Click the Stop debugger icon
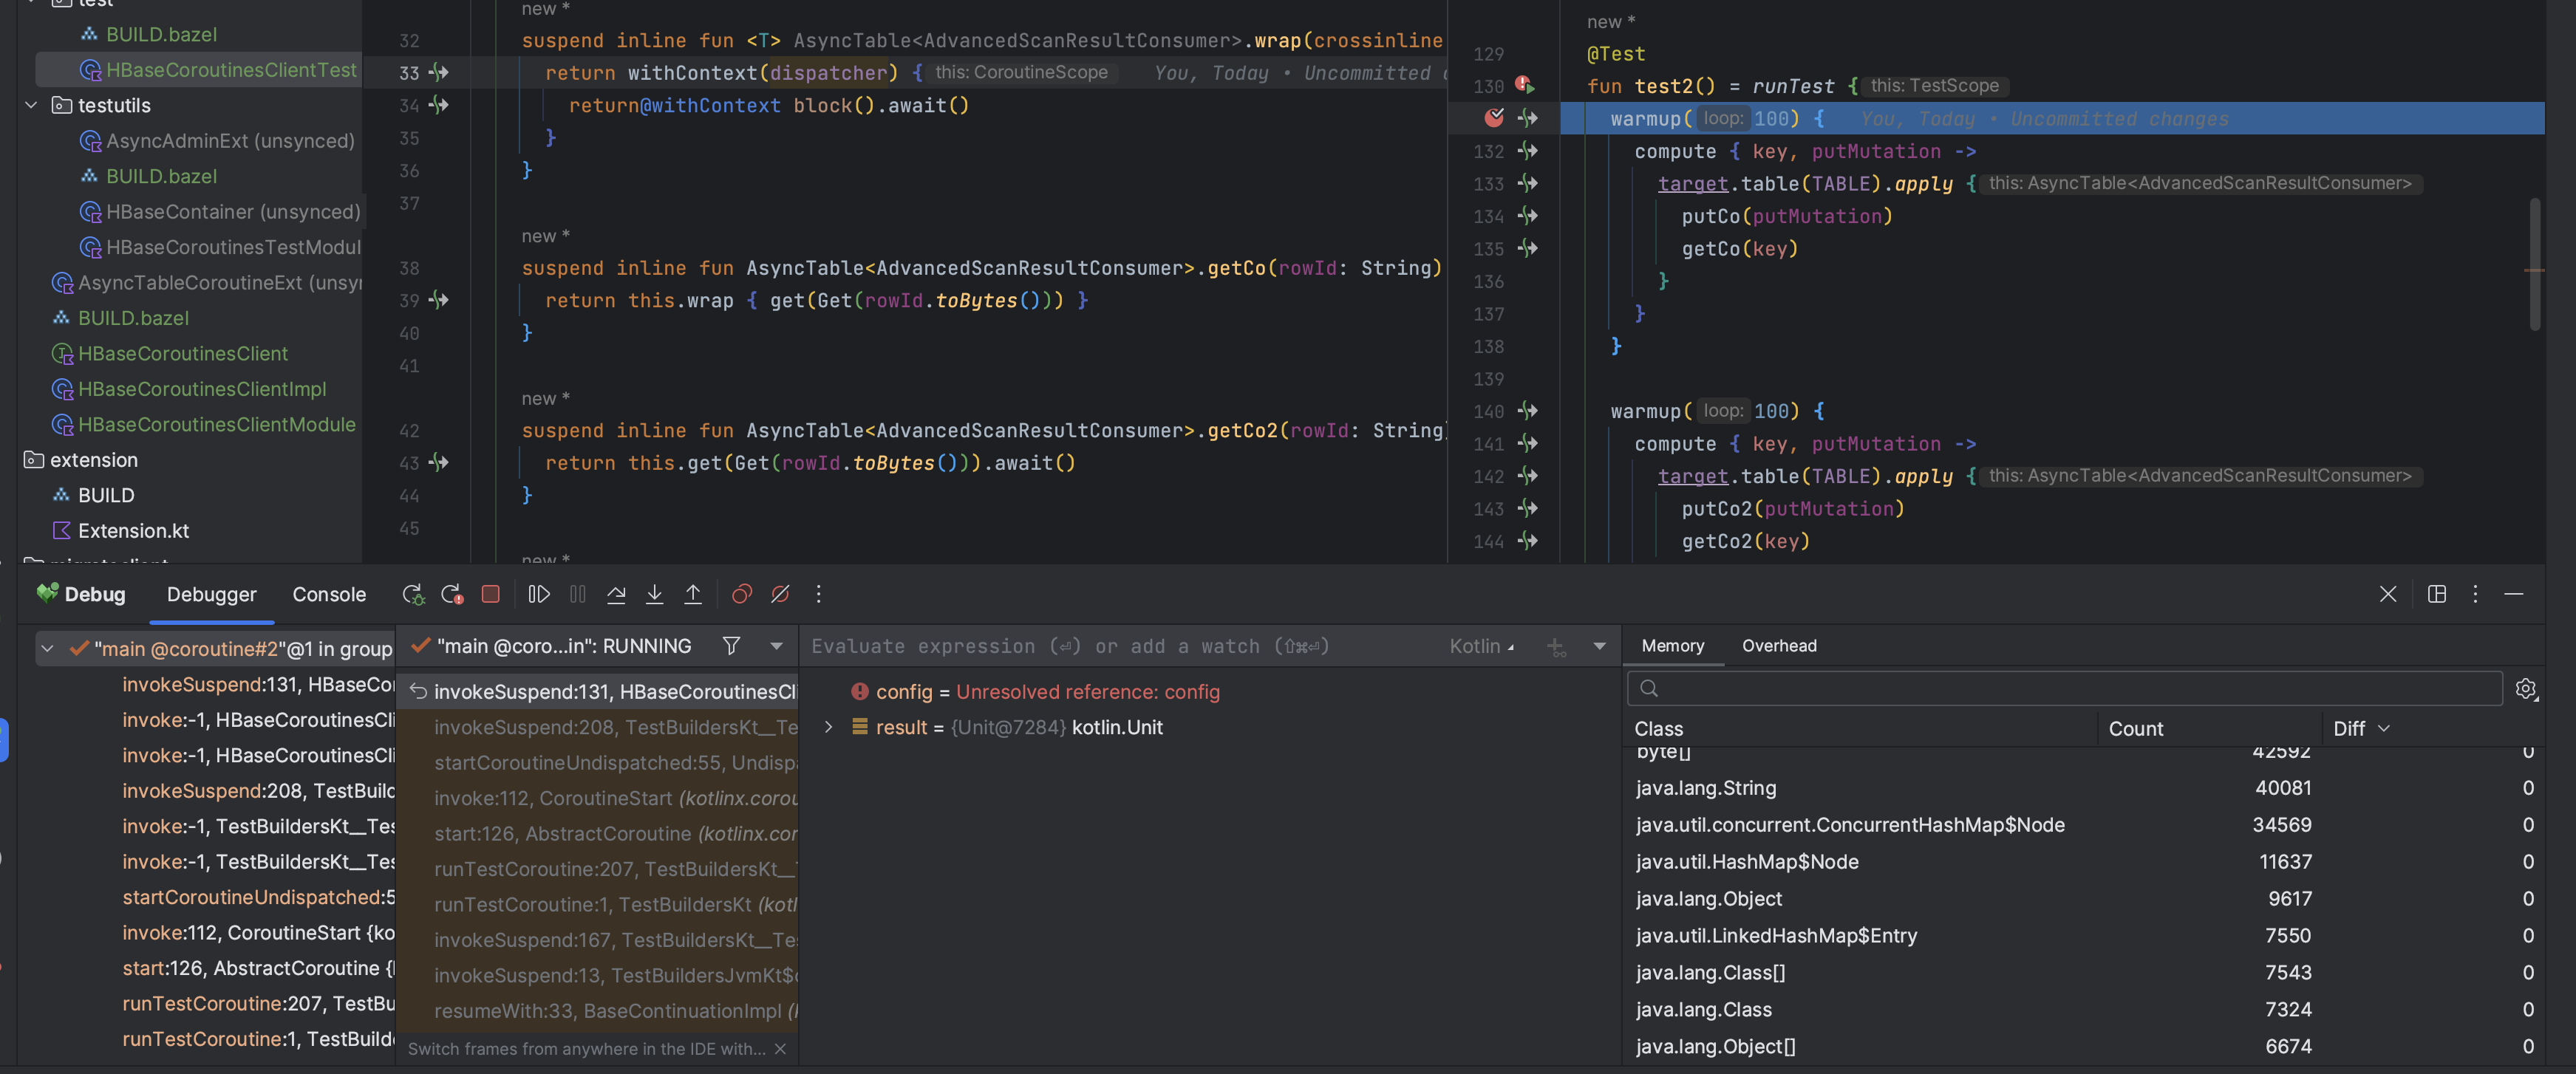 pos(490,593)
